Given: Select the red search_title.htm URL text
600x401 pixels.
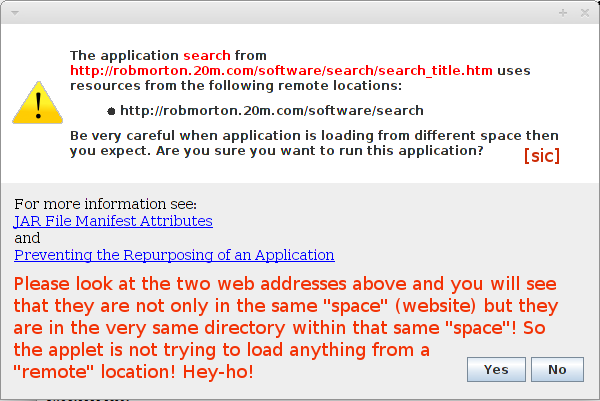Looking at the screenshot, I should pyautogui.click(x=281, y=71).
